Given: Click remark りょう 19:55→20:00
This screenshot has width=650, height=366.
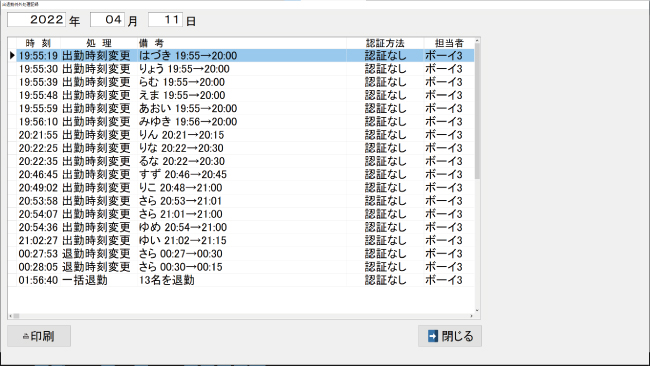Looking at the screenshot, I should [184, 69].
